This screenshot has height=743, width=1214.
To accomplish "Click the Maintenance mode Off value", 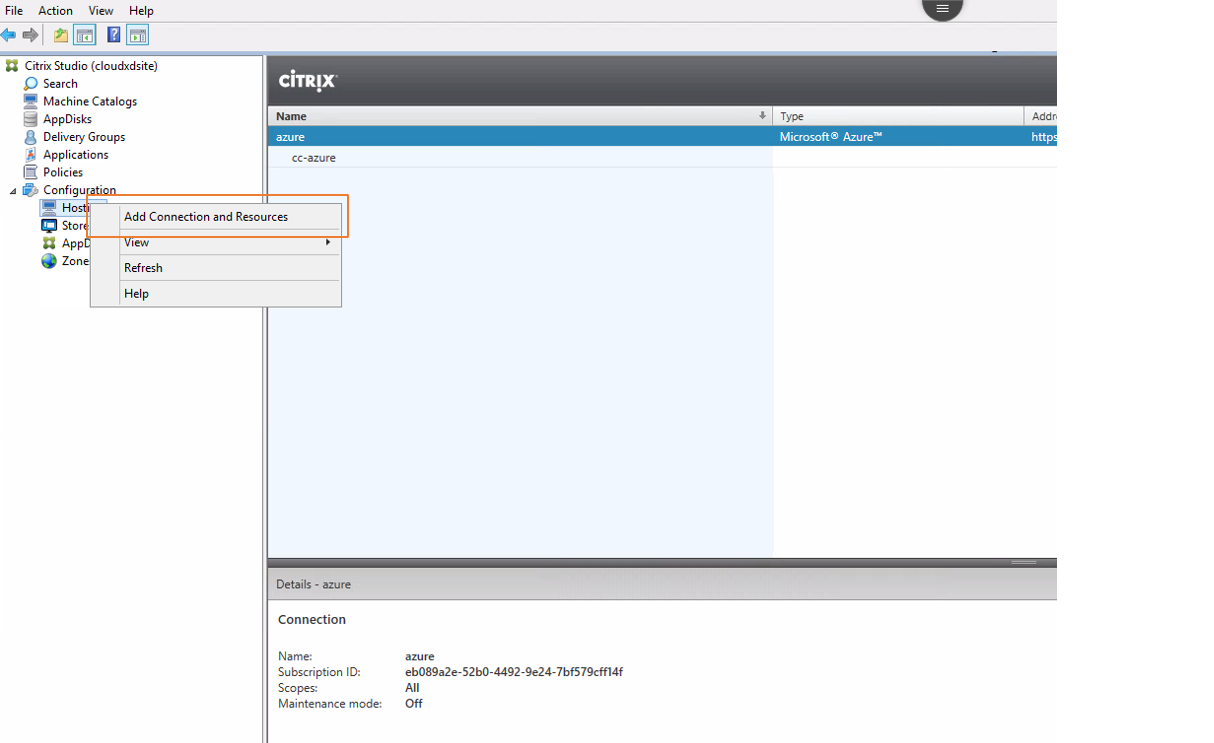I will pos(414,704).
